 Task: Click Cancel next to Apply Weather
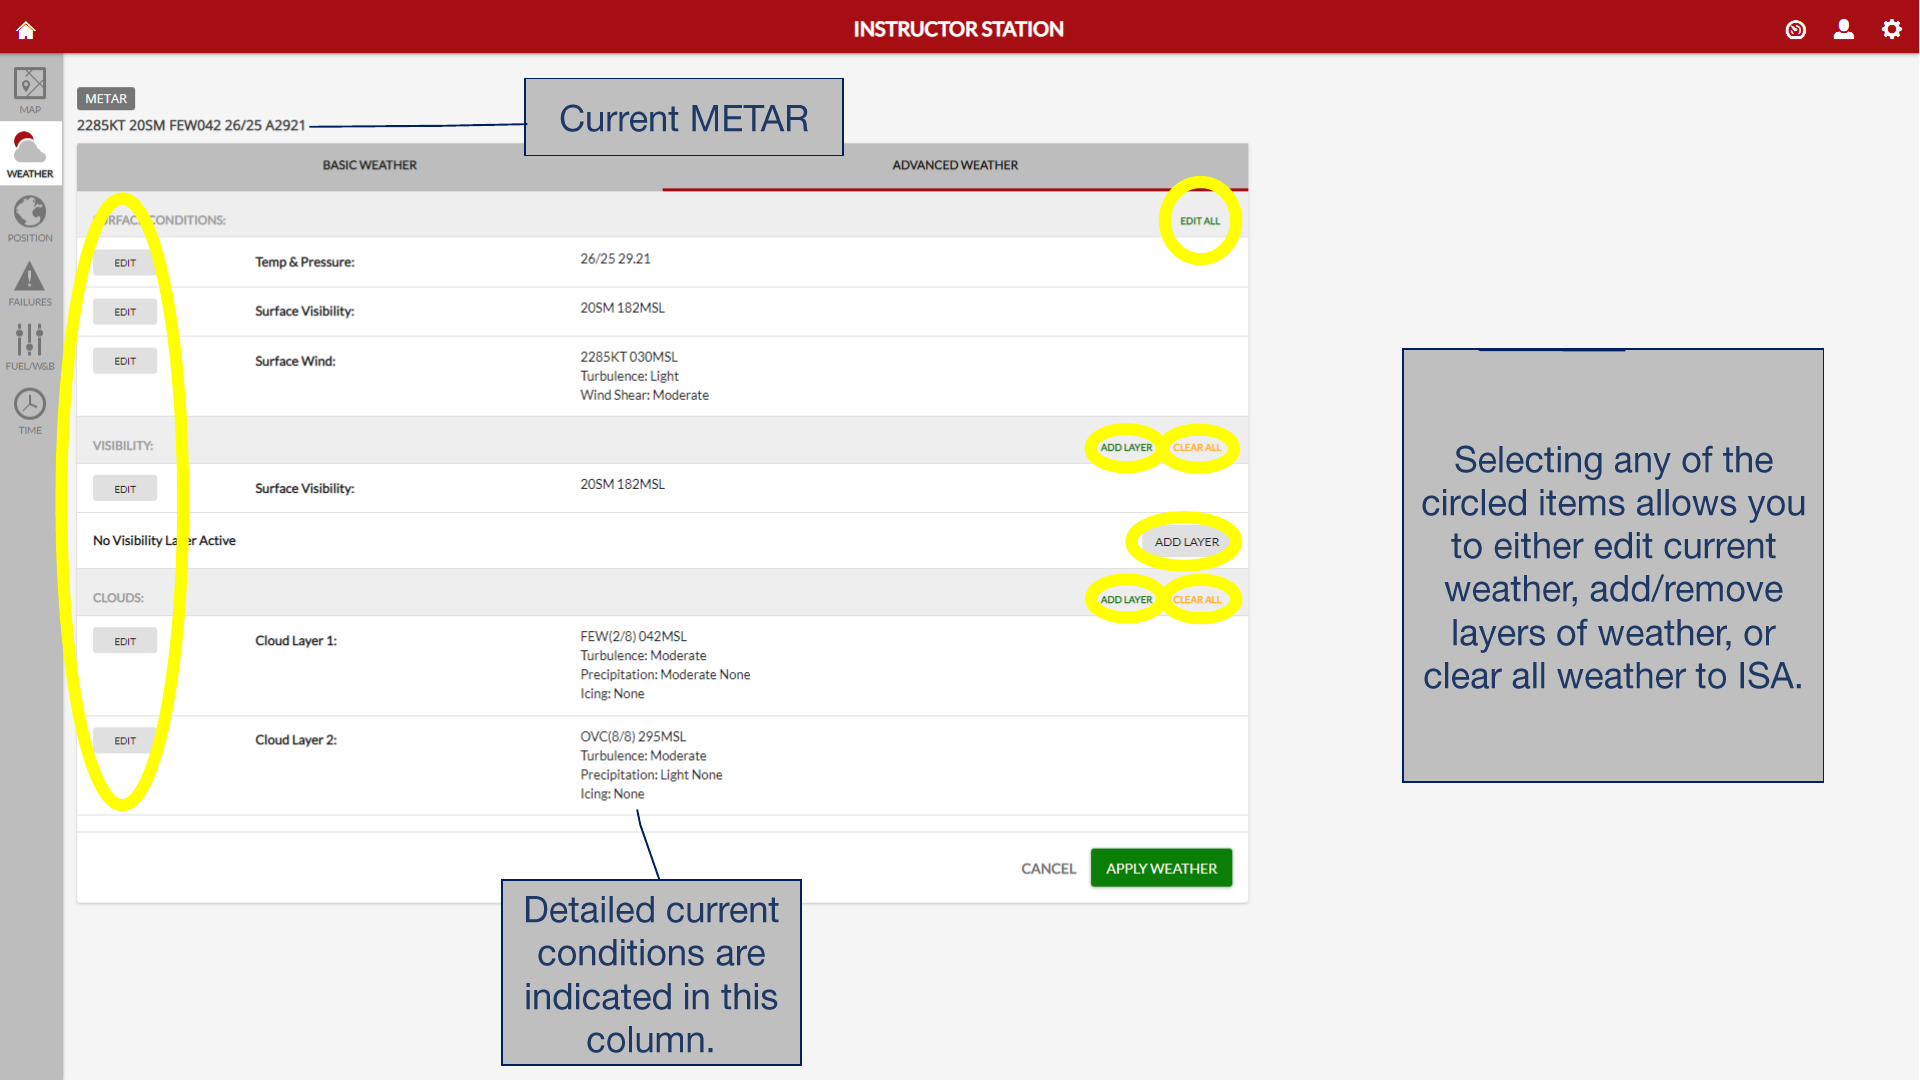click(x=1048, y=868)
